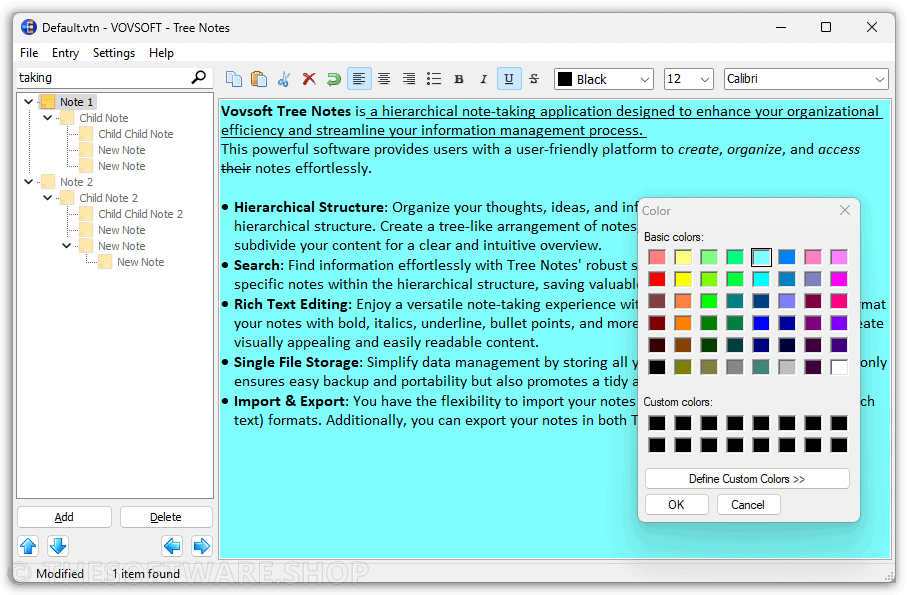Viewport: 908px width, 595px height.
Task: Confirm color with OK button
Action: pyautogui.click(x=676, y=505)
